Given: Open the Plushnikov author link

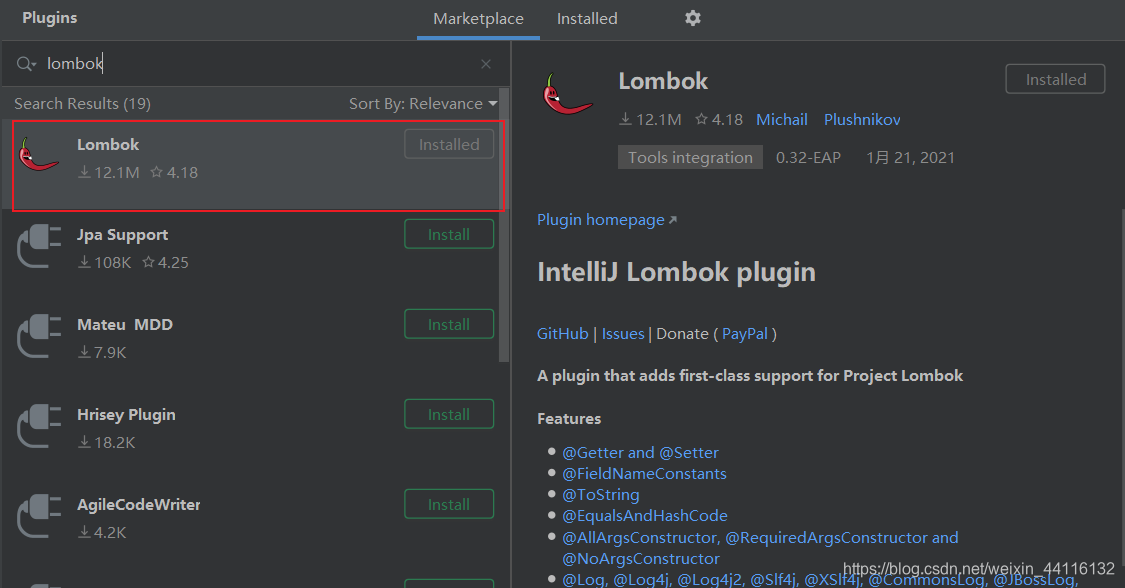Looking at the screenshot, I should (862, 120).
